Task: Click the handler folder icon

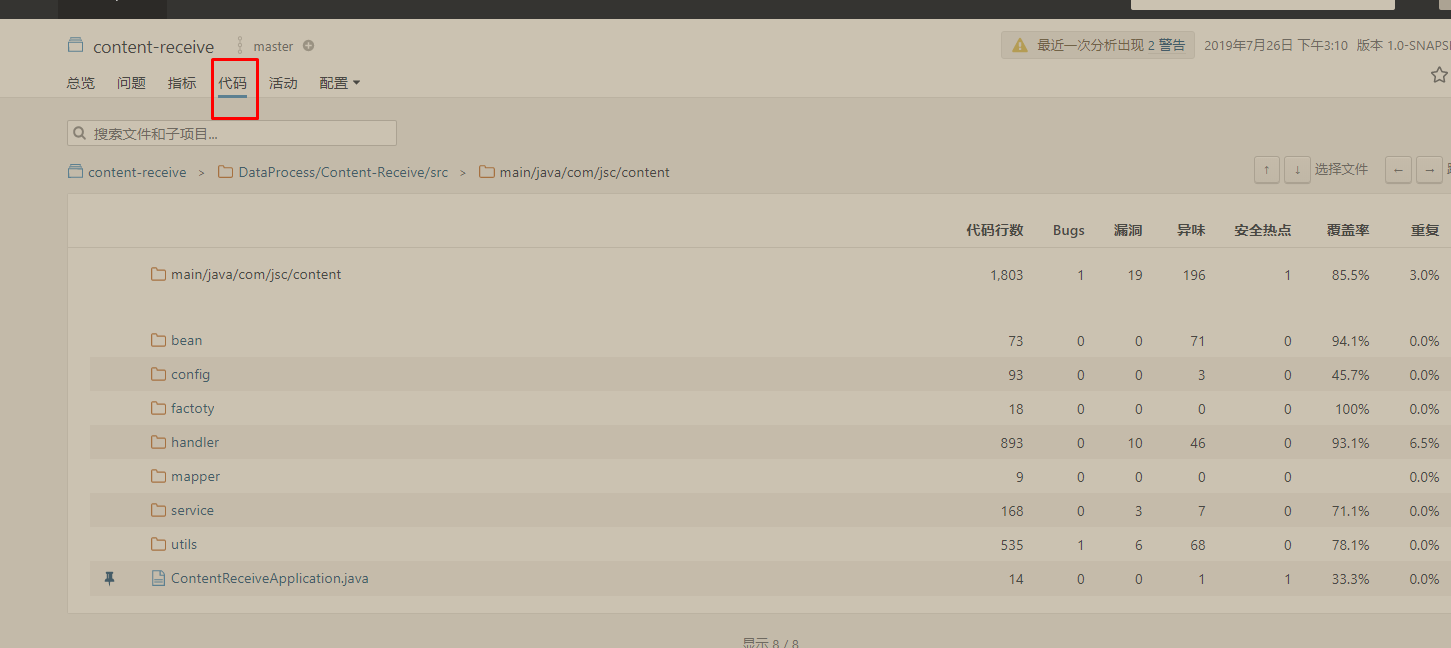Action: coord(158,442)
